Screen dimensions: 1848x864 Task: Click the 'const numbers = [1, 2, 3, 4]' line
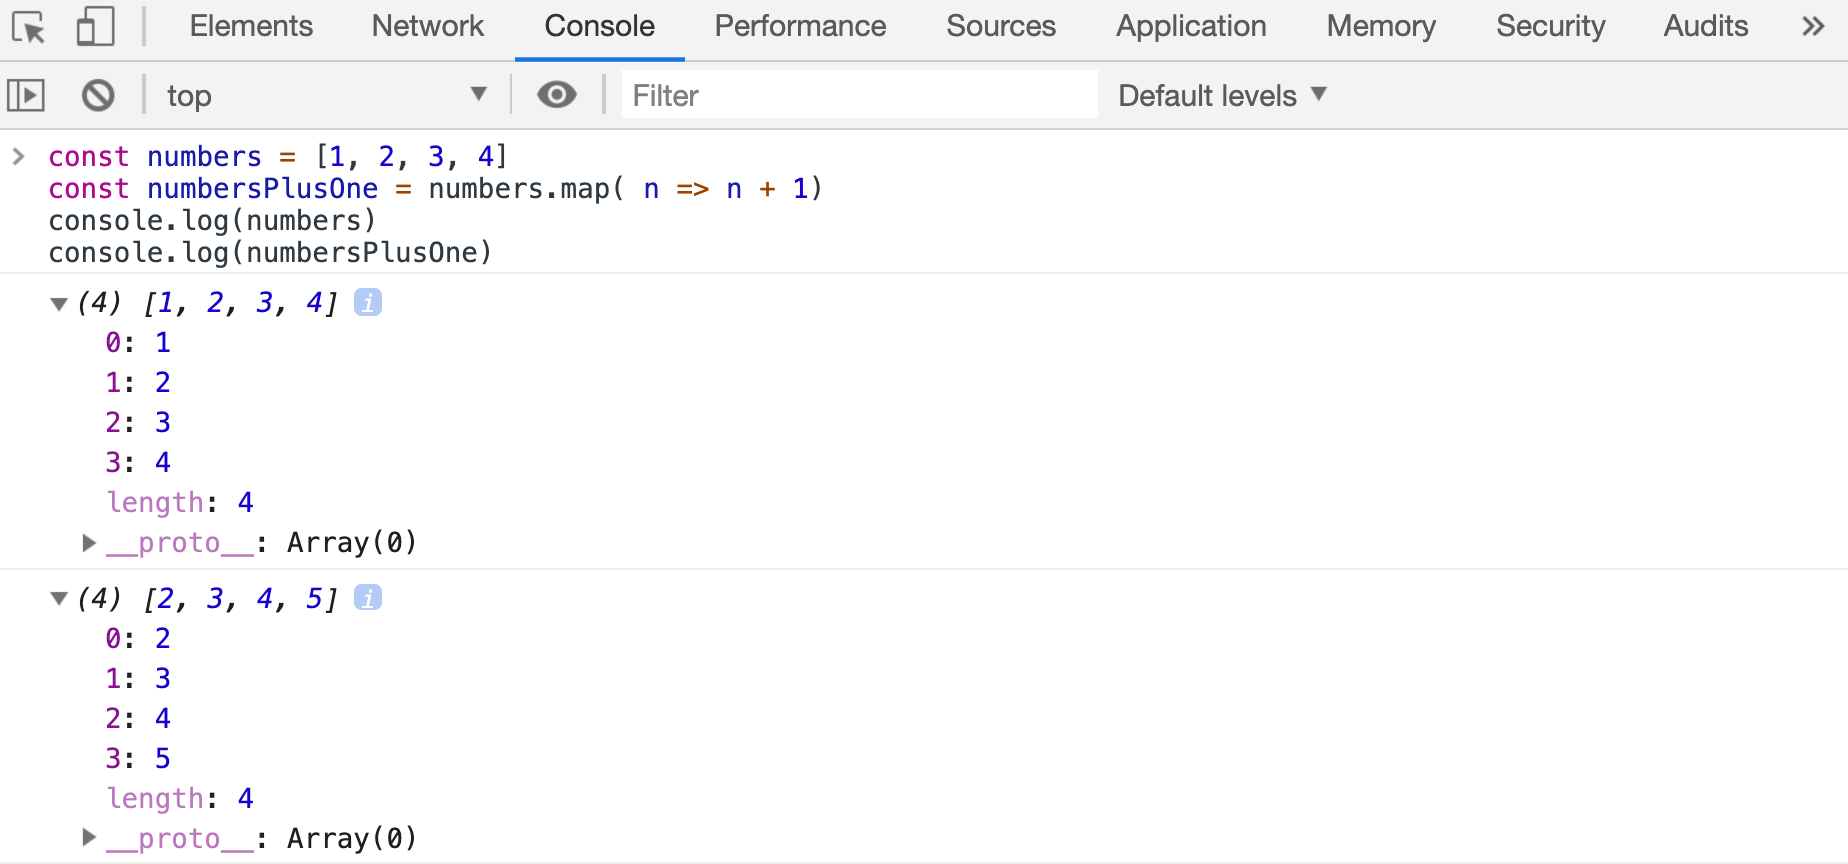click(x=278, y=156)
